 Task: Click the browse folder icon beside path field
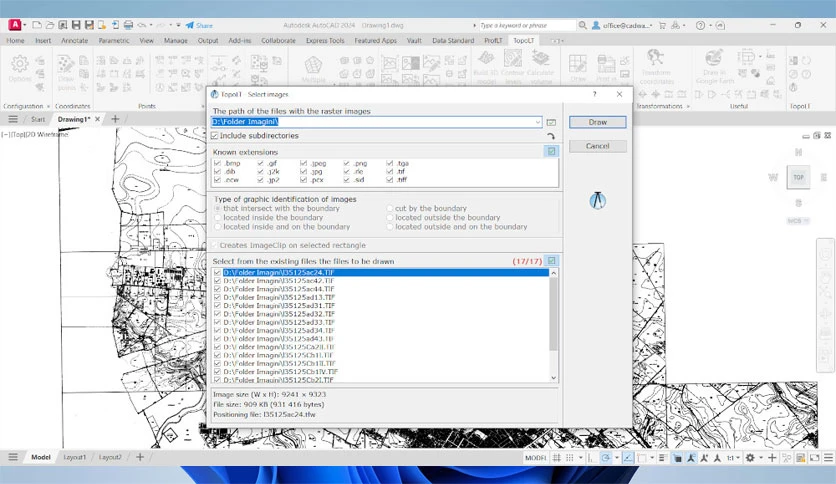pyautogui.click(x=551, y=122)
